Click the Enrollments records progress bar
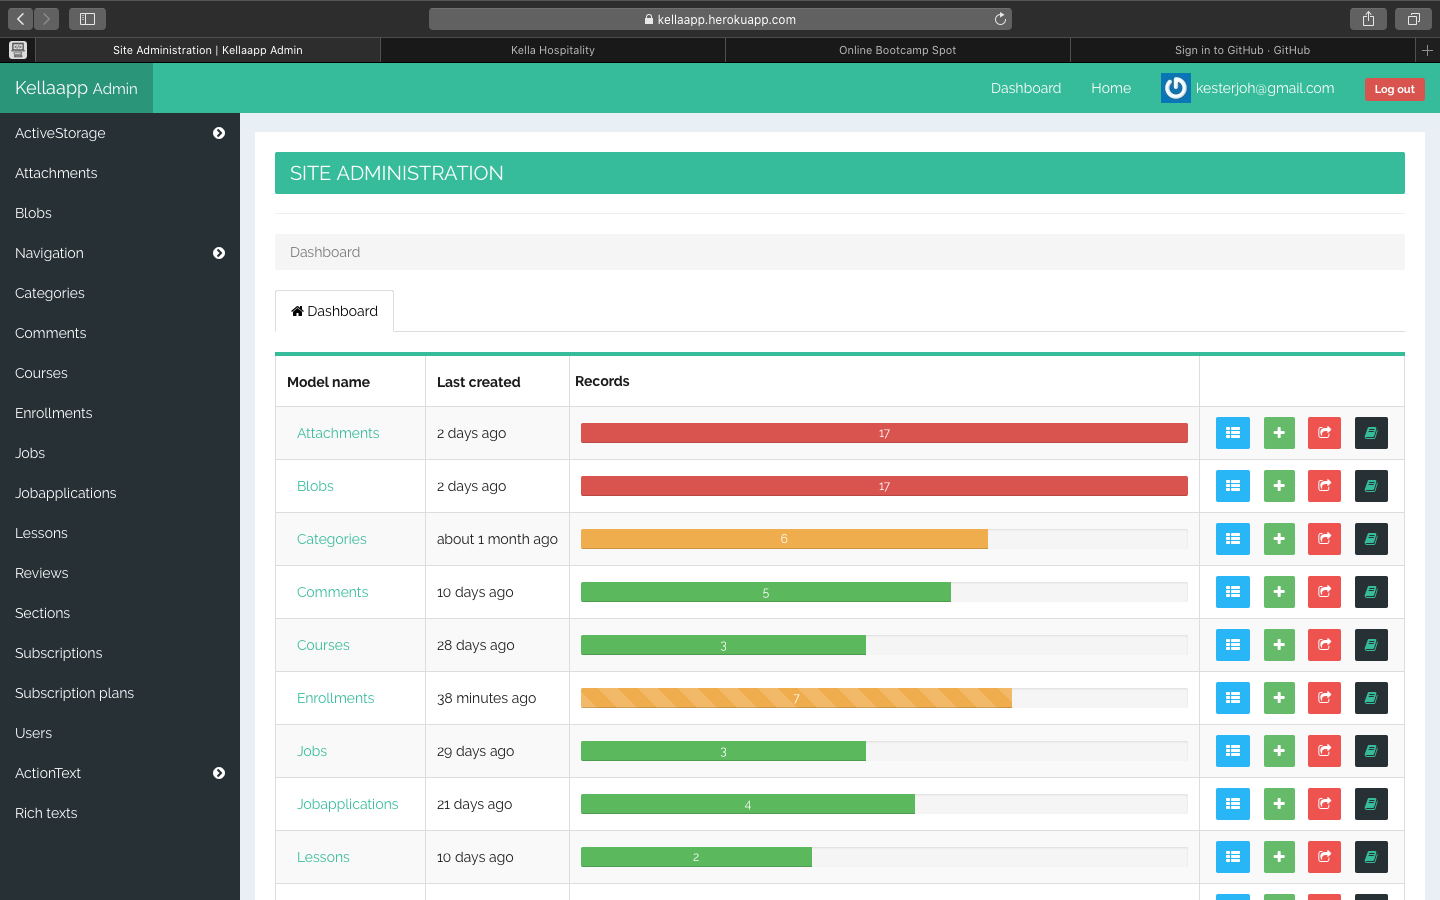 coord(795,697)
